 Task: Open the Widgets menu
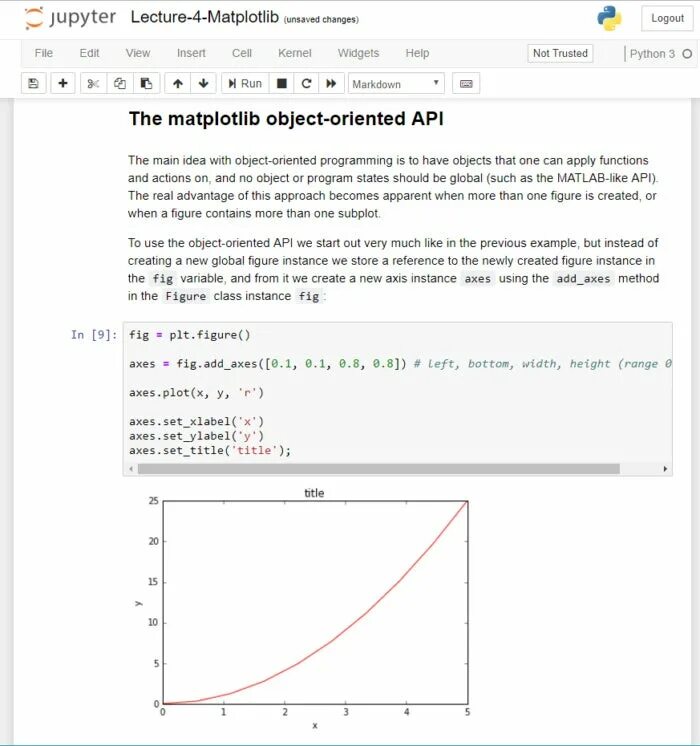pos(358,53)
